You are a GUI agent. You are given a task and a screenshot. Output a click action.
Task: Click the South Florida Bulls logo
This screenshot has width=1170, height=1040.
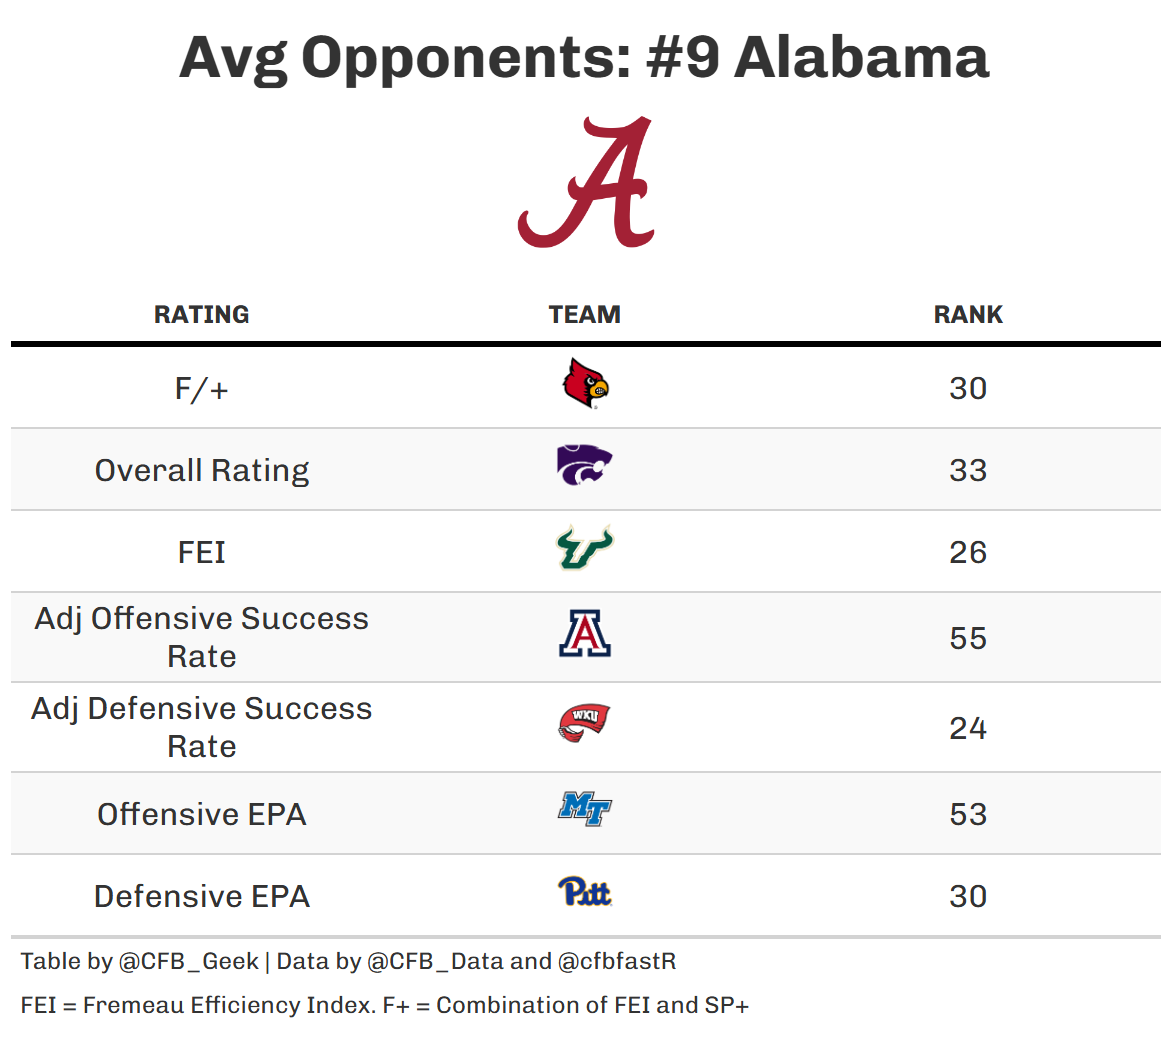coord(585,548)
